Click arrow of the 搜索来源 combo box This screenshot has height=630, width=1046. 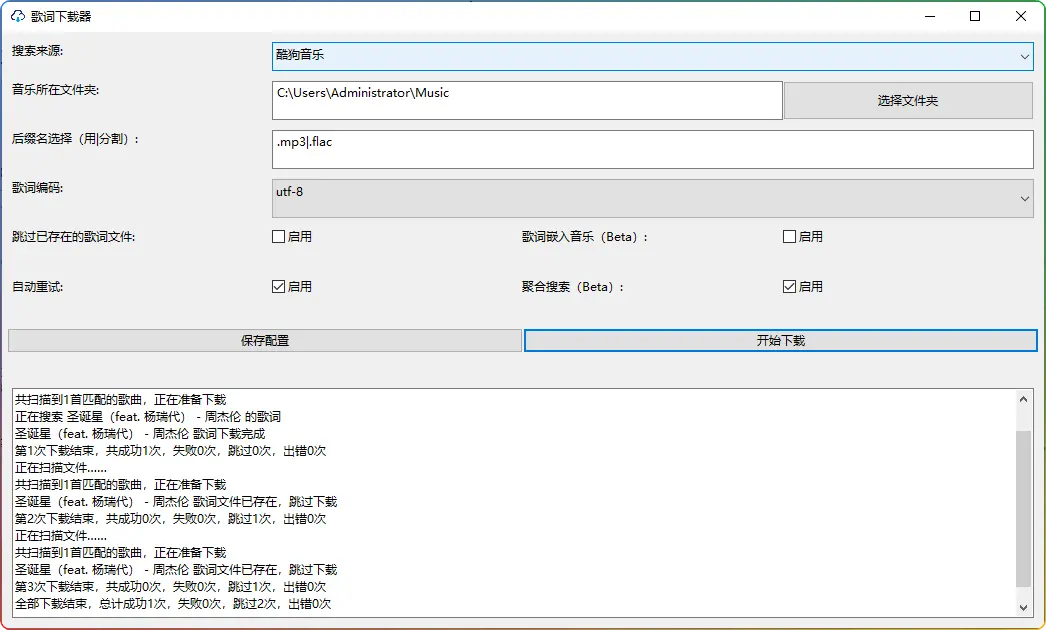click(1025, 57)
